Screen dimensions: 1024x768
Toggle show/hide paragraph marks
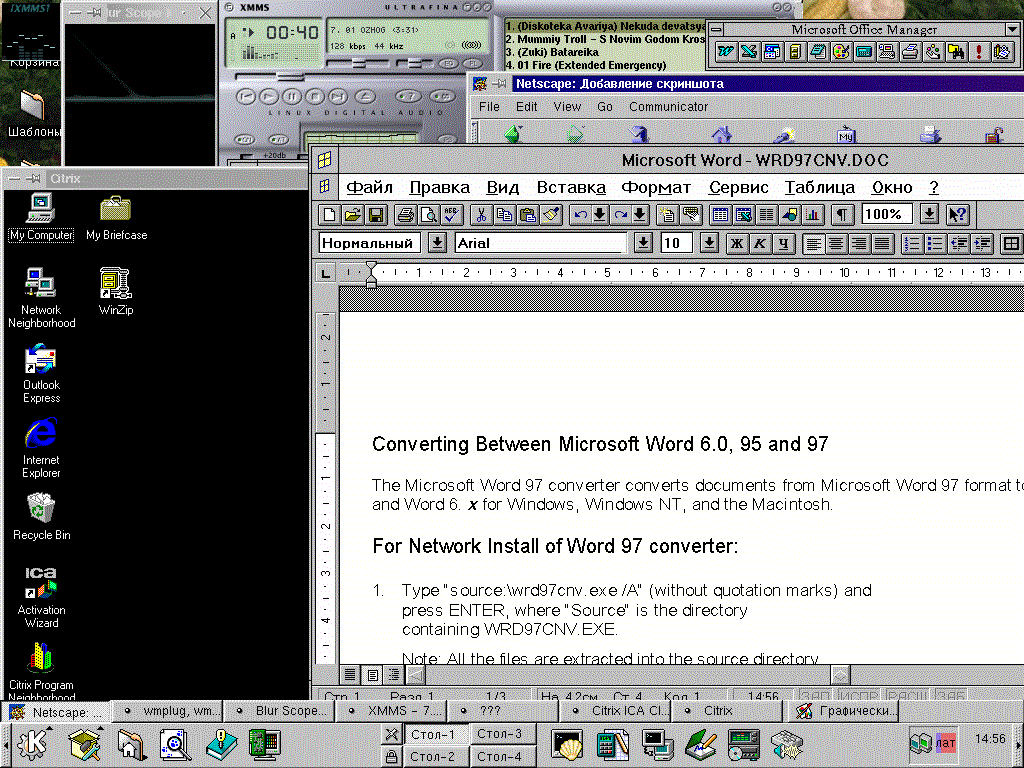pyautogui.click(x=842, y=214)
